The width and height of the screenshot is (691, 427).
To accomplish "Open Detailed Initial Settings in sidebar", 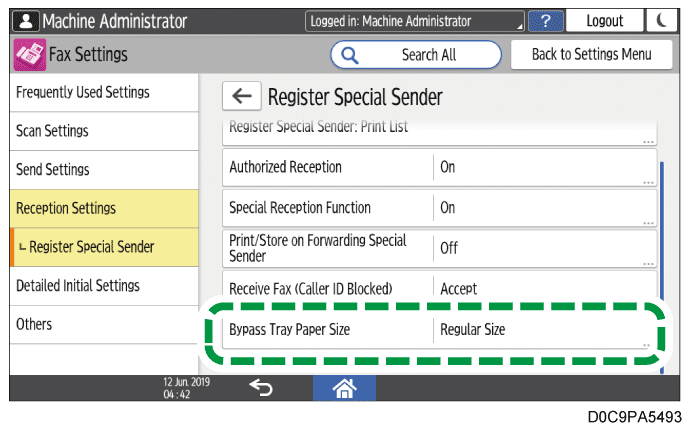I will point(99,286).
